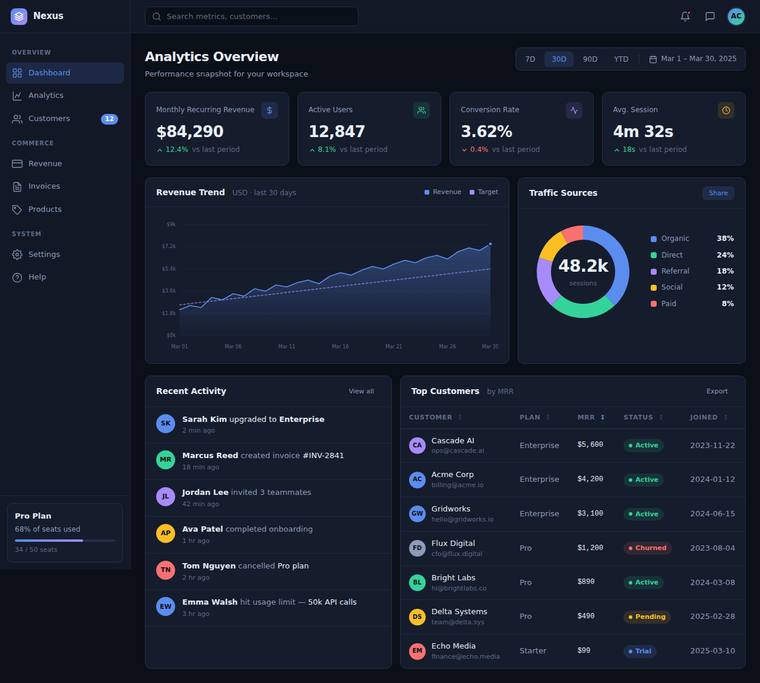Click the calendar icon beside the date range
760x683 pixels.
point(653,59)
